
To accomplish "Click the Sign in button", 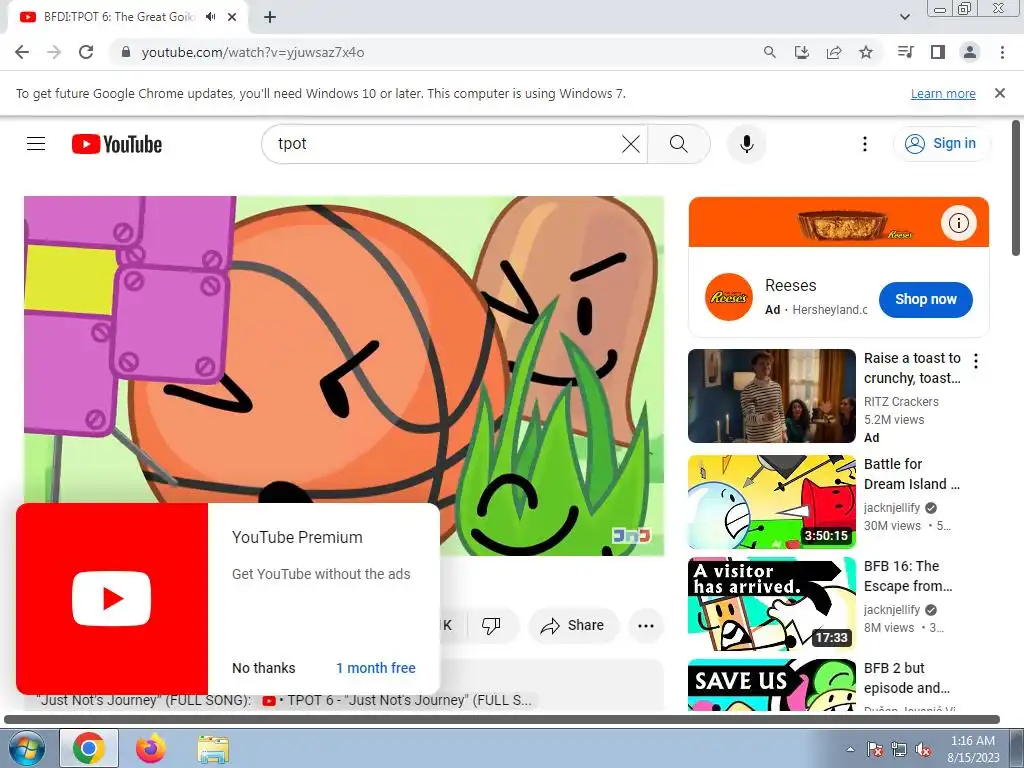I will point(941,144).
